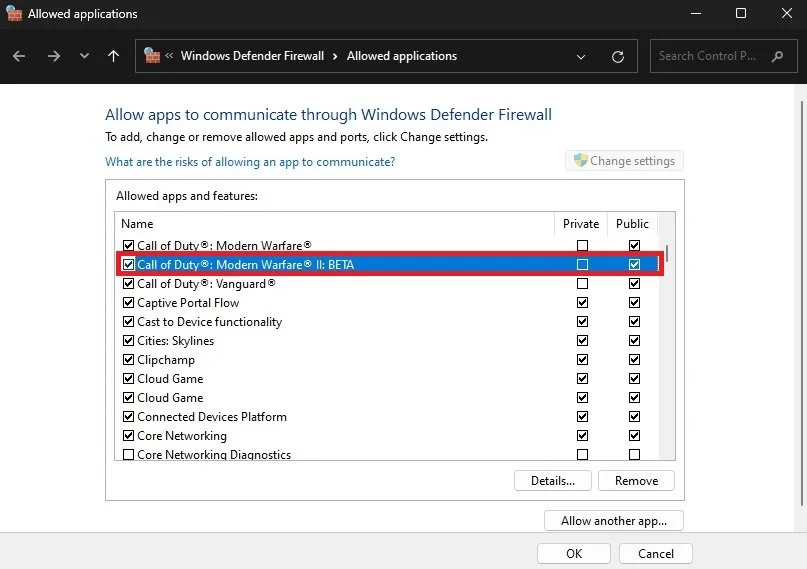Click the window's right-edge scrollbar
This screenshot has height=569, width=807.
801,304
